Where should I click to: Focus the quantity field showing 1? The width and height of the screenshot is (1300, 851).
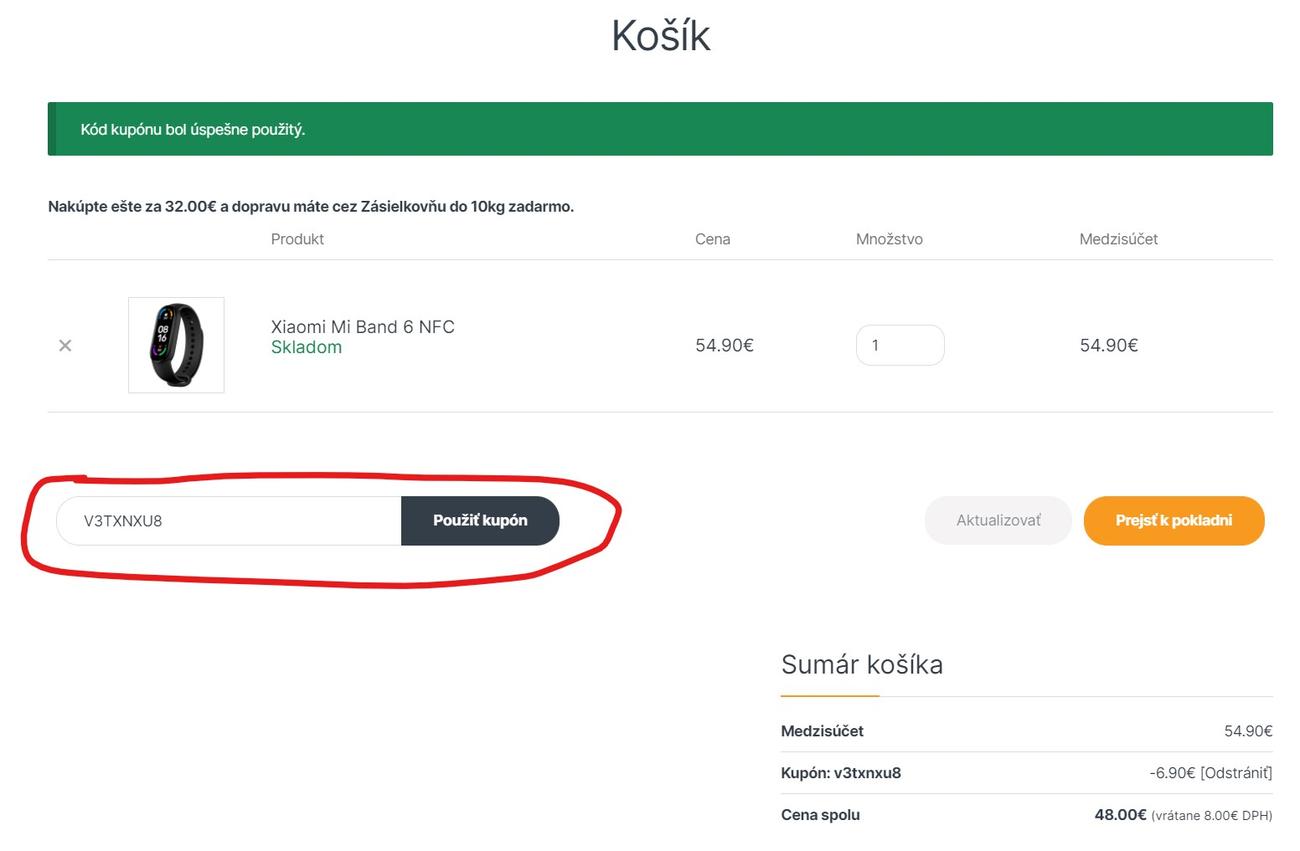point(899,345)
